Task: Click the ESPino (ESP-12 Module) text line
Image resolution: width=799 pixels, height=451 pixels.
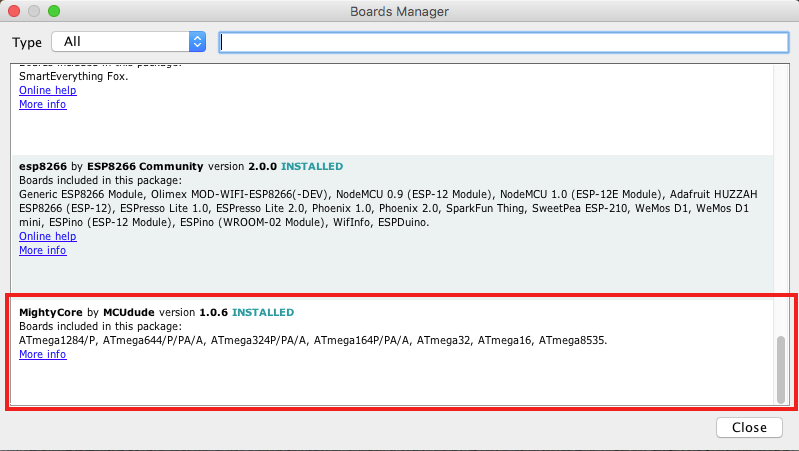Action: (224, 223)
